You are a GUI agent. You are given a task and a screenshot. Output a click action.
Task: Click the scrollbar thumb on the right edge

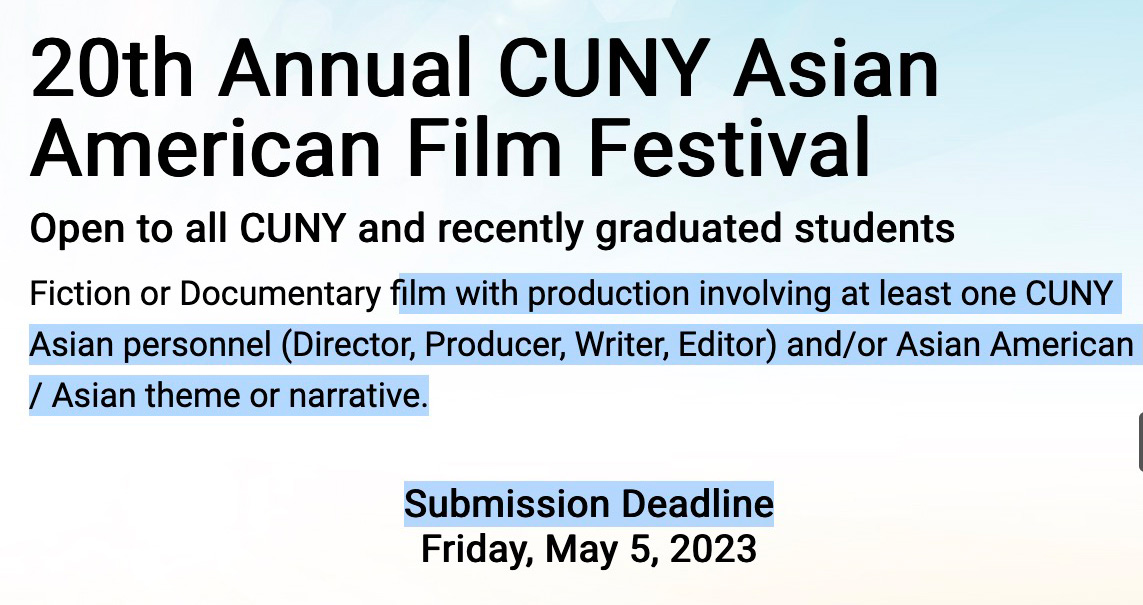1139,441
